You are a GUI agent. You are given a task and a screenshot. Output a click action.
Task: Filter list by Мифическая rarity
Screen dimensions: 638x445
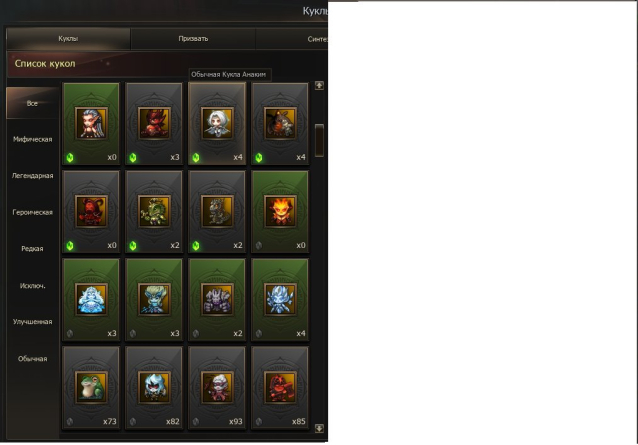point(33,140)
